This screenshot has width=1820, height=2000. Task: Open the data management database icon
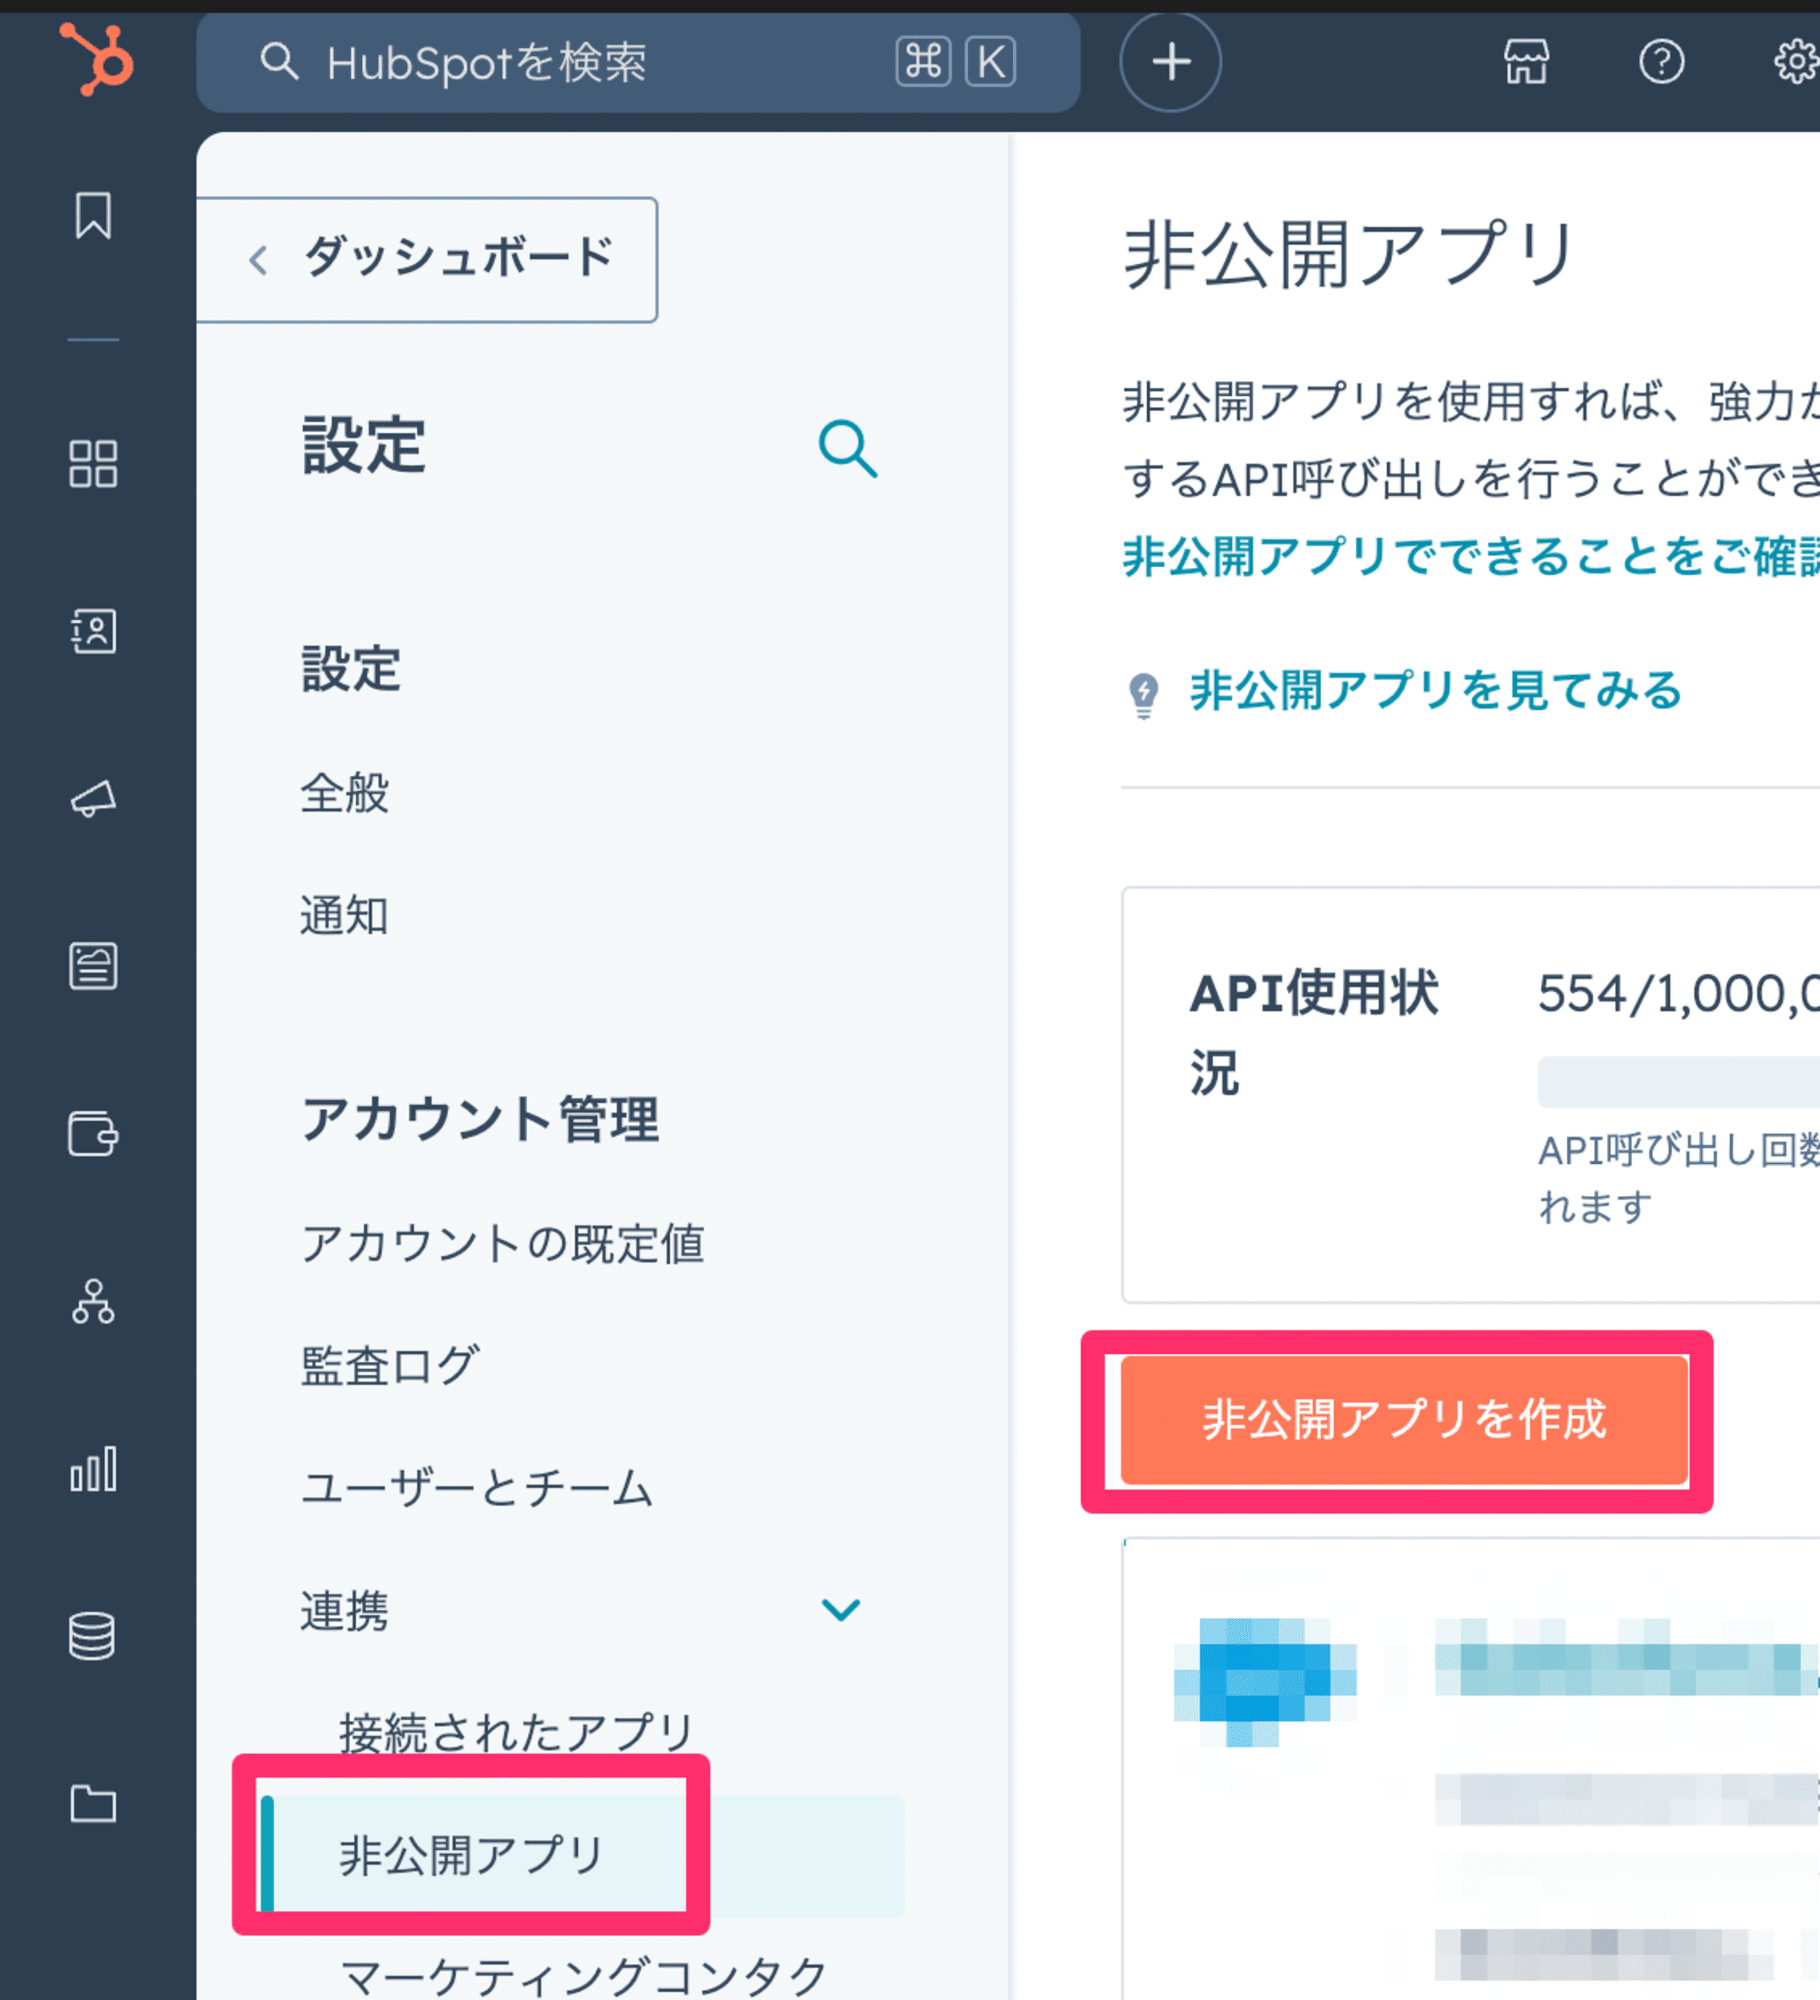click(x=92, y=1636)
